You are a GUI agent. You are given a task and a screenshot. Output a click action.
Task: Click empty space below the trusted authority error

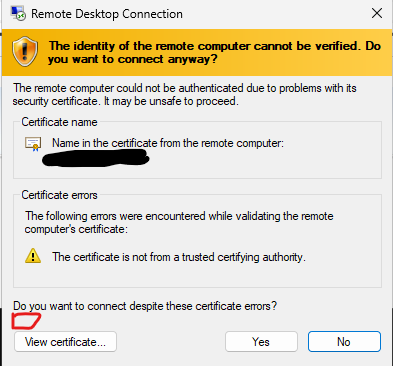tap(197, 276)
